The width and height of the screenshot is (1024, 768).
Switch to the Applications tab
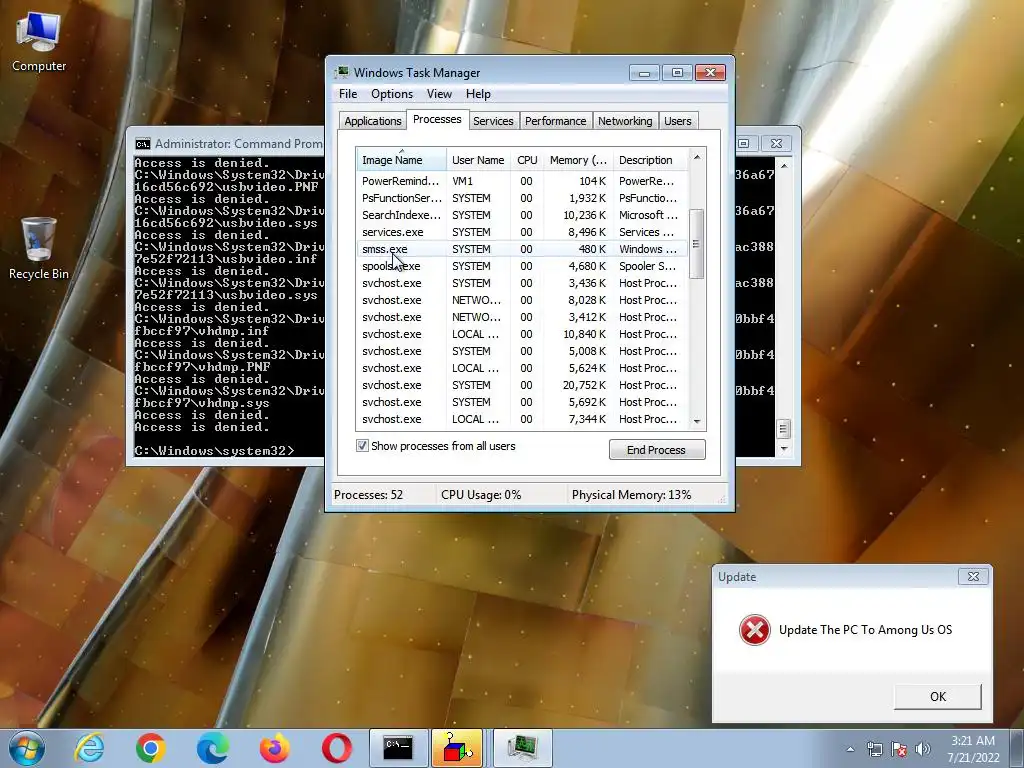(x=373, y=121)
